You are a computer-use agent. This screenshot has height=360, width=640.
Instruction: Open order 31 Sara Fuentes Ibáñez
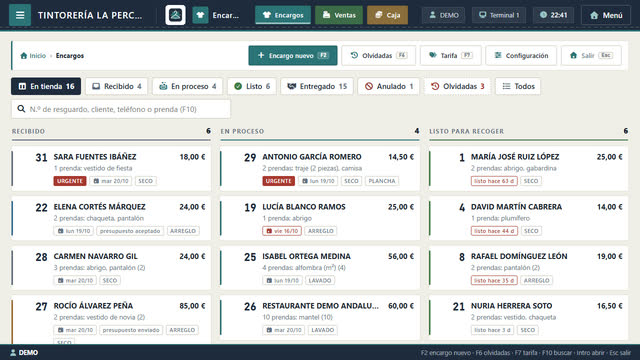111,168
